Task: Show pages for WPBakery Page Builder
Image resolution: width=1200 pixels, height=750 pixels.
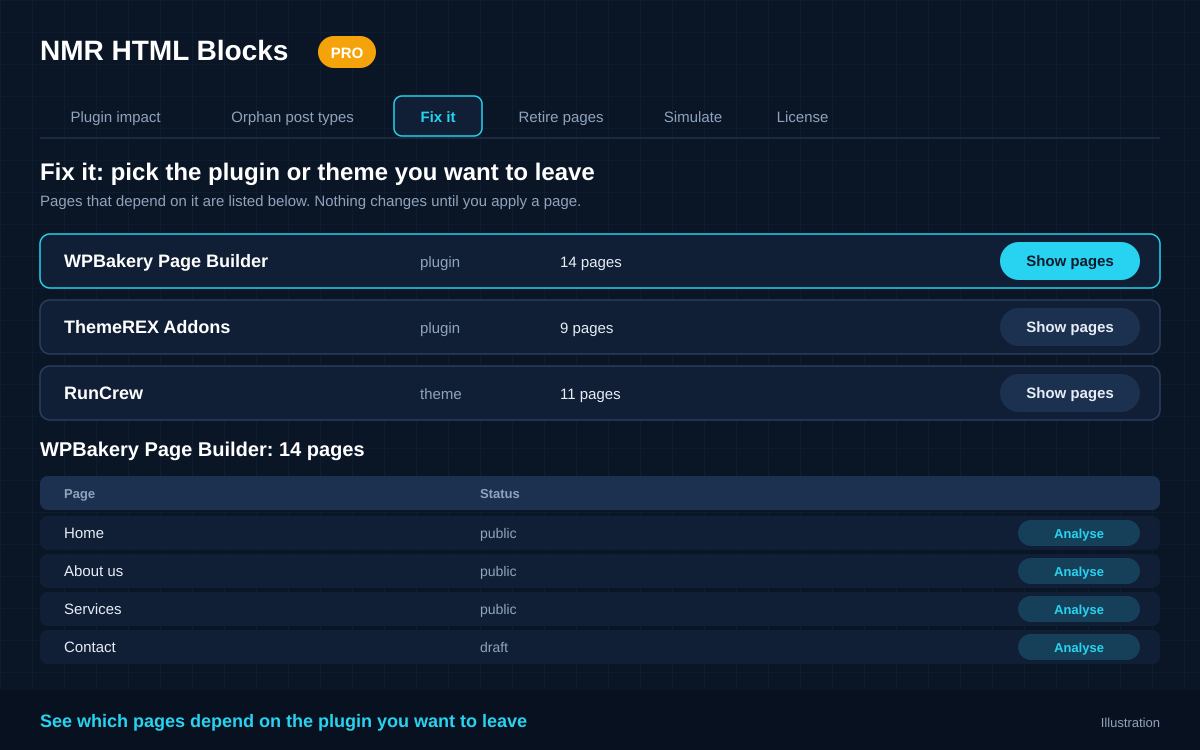Action: click(1070, 261)
